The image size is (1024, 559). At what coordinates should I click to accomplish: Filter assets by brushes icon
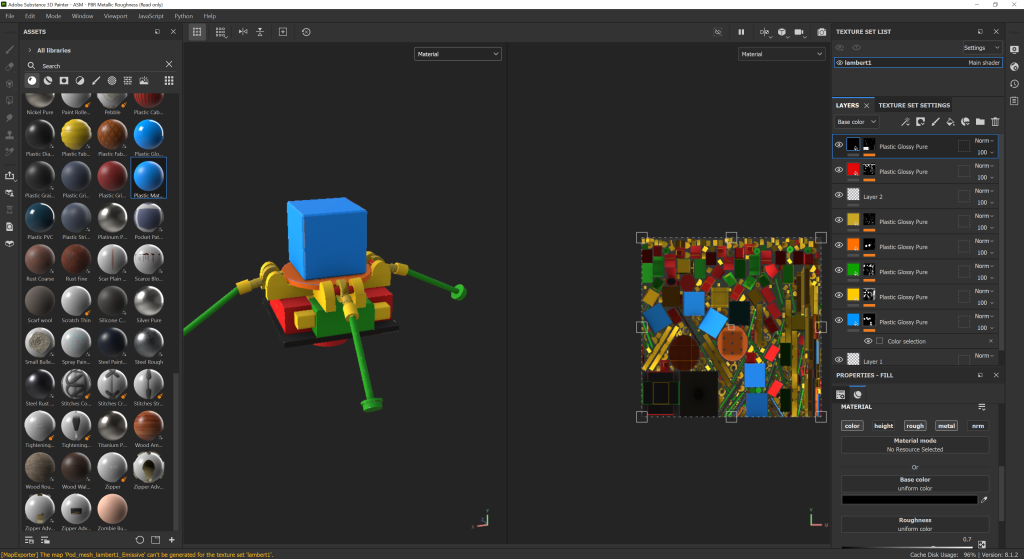coord(96,80)
